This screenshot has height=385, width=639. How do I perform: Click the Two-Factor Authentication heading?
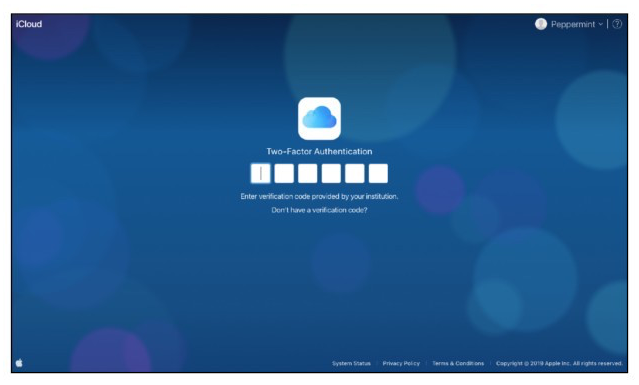[x=319, y=152]
